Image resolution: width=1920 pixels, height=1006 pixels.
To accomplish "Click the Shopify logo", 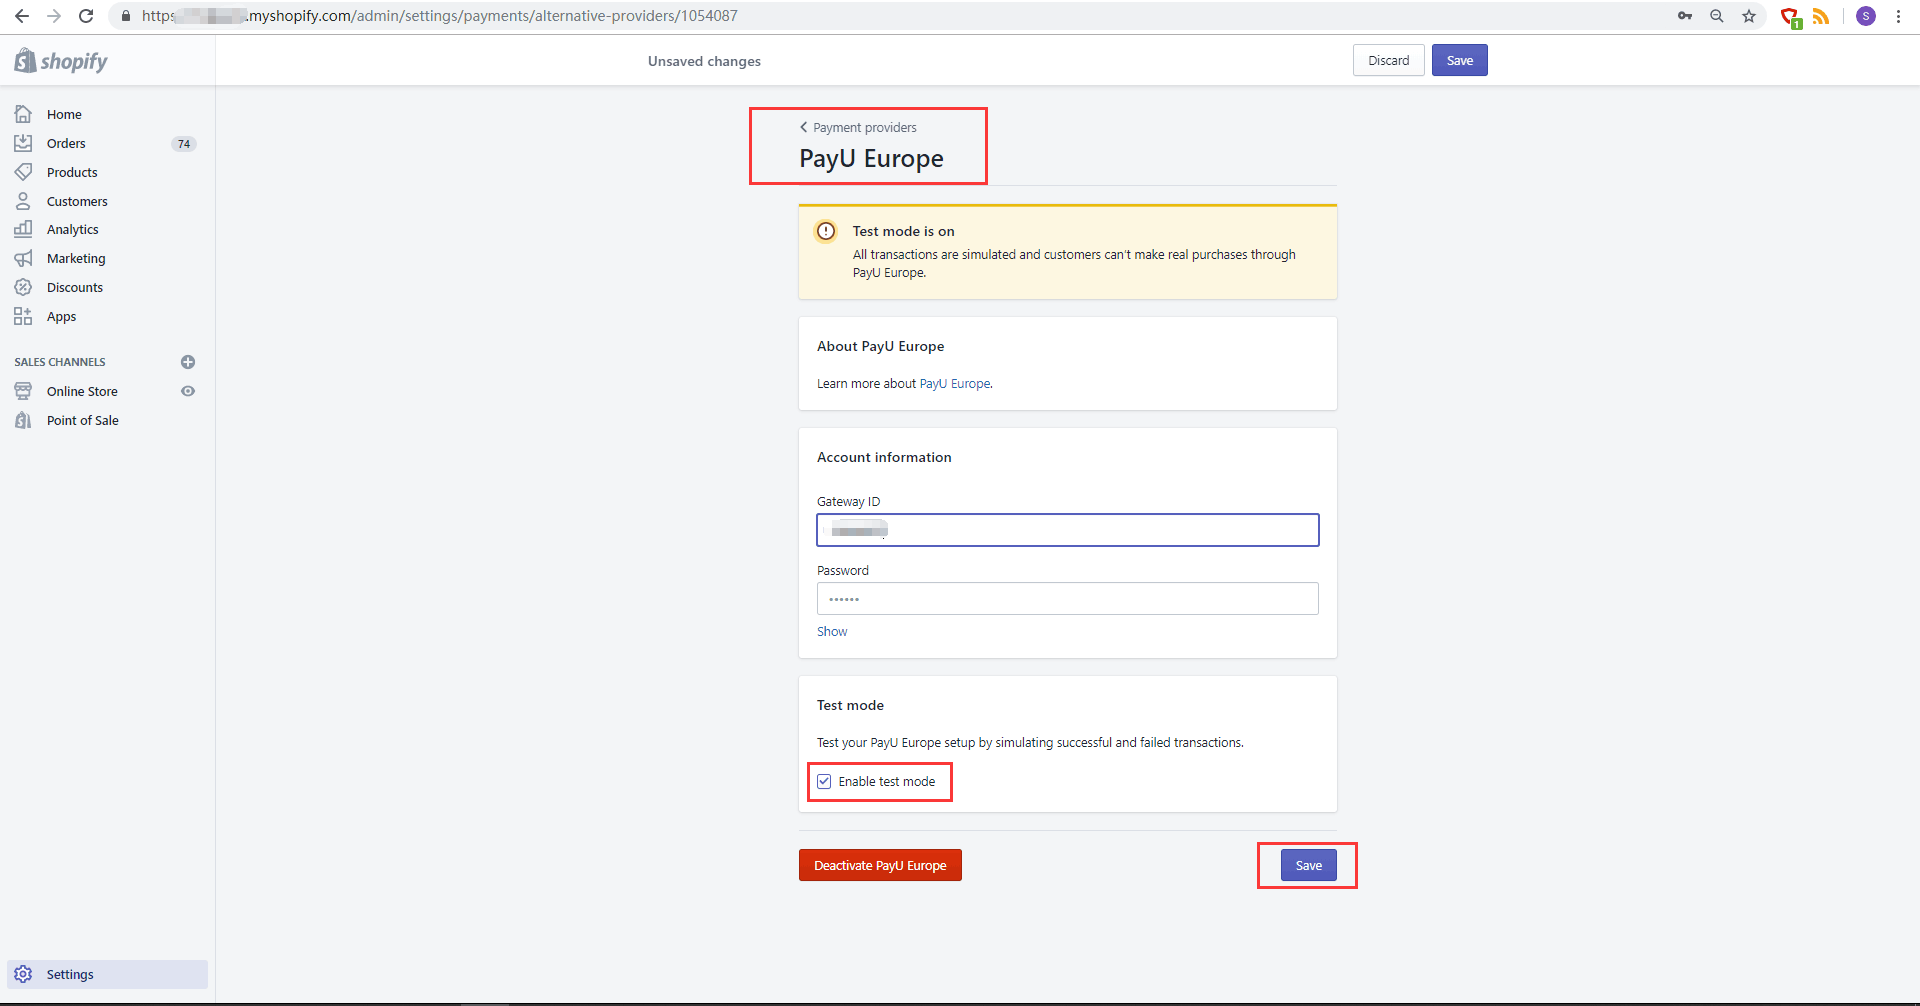I will (61, 61).
